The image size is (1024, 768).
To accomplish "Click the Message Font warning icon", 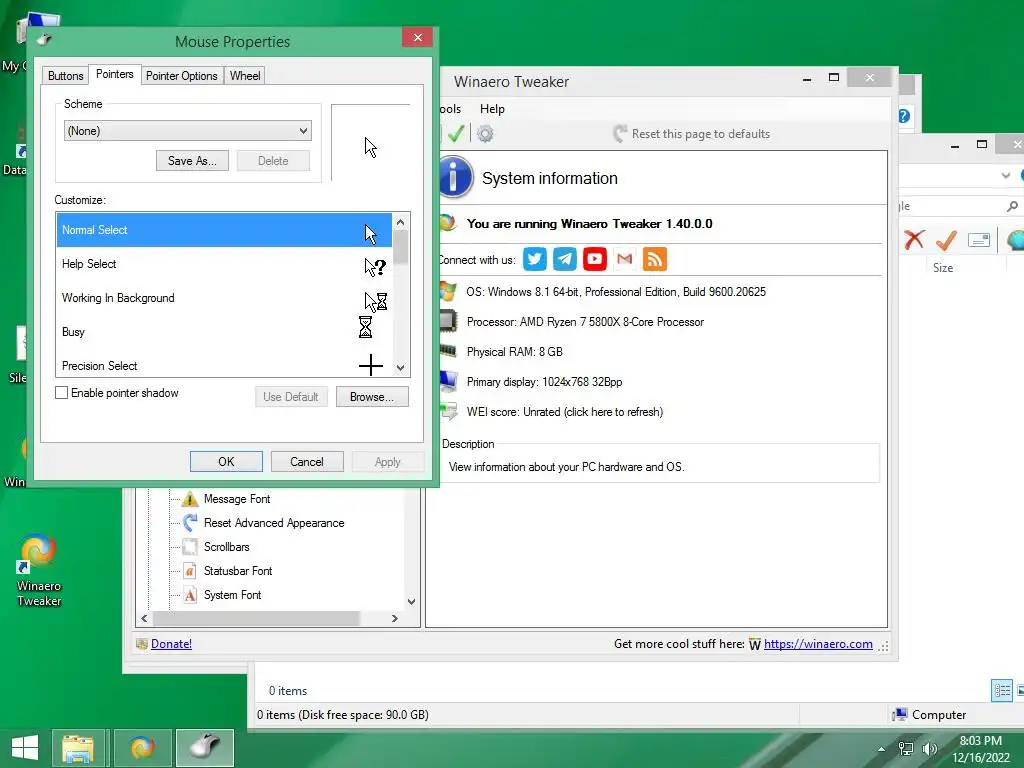I will tap(190, 499).
